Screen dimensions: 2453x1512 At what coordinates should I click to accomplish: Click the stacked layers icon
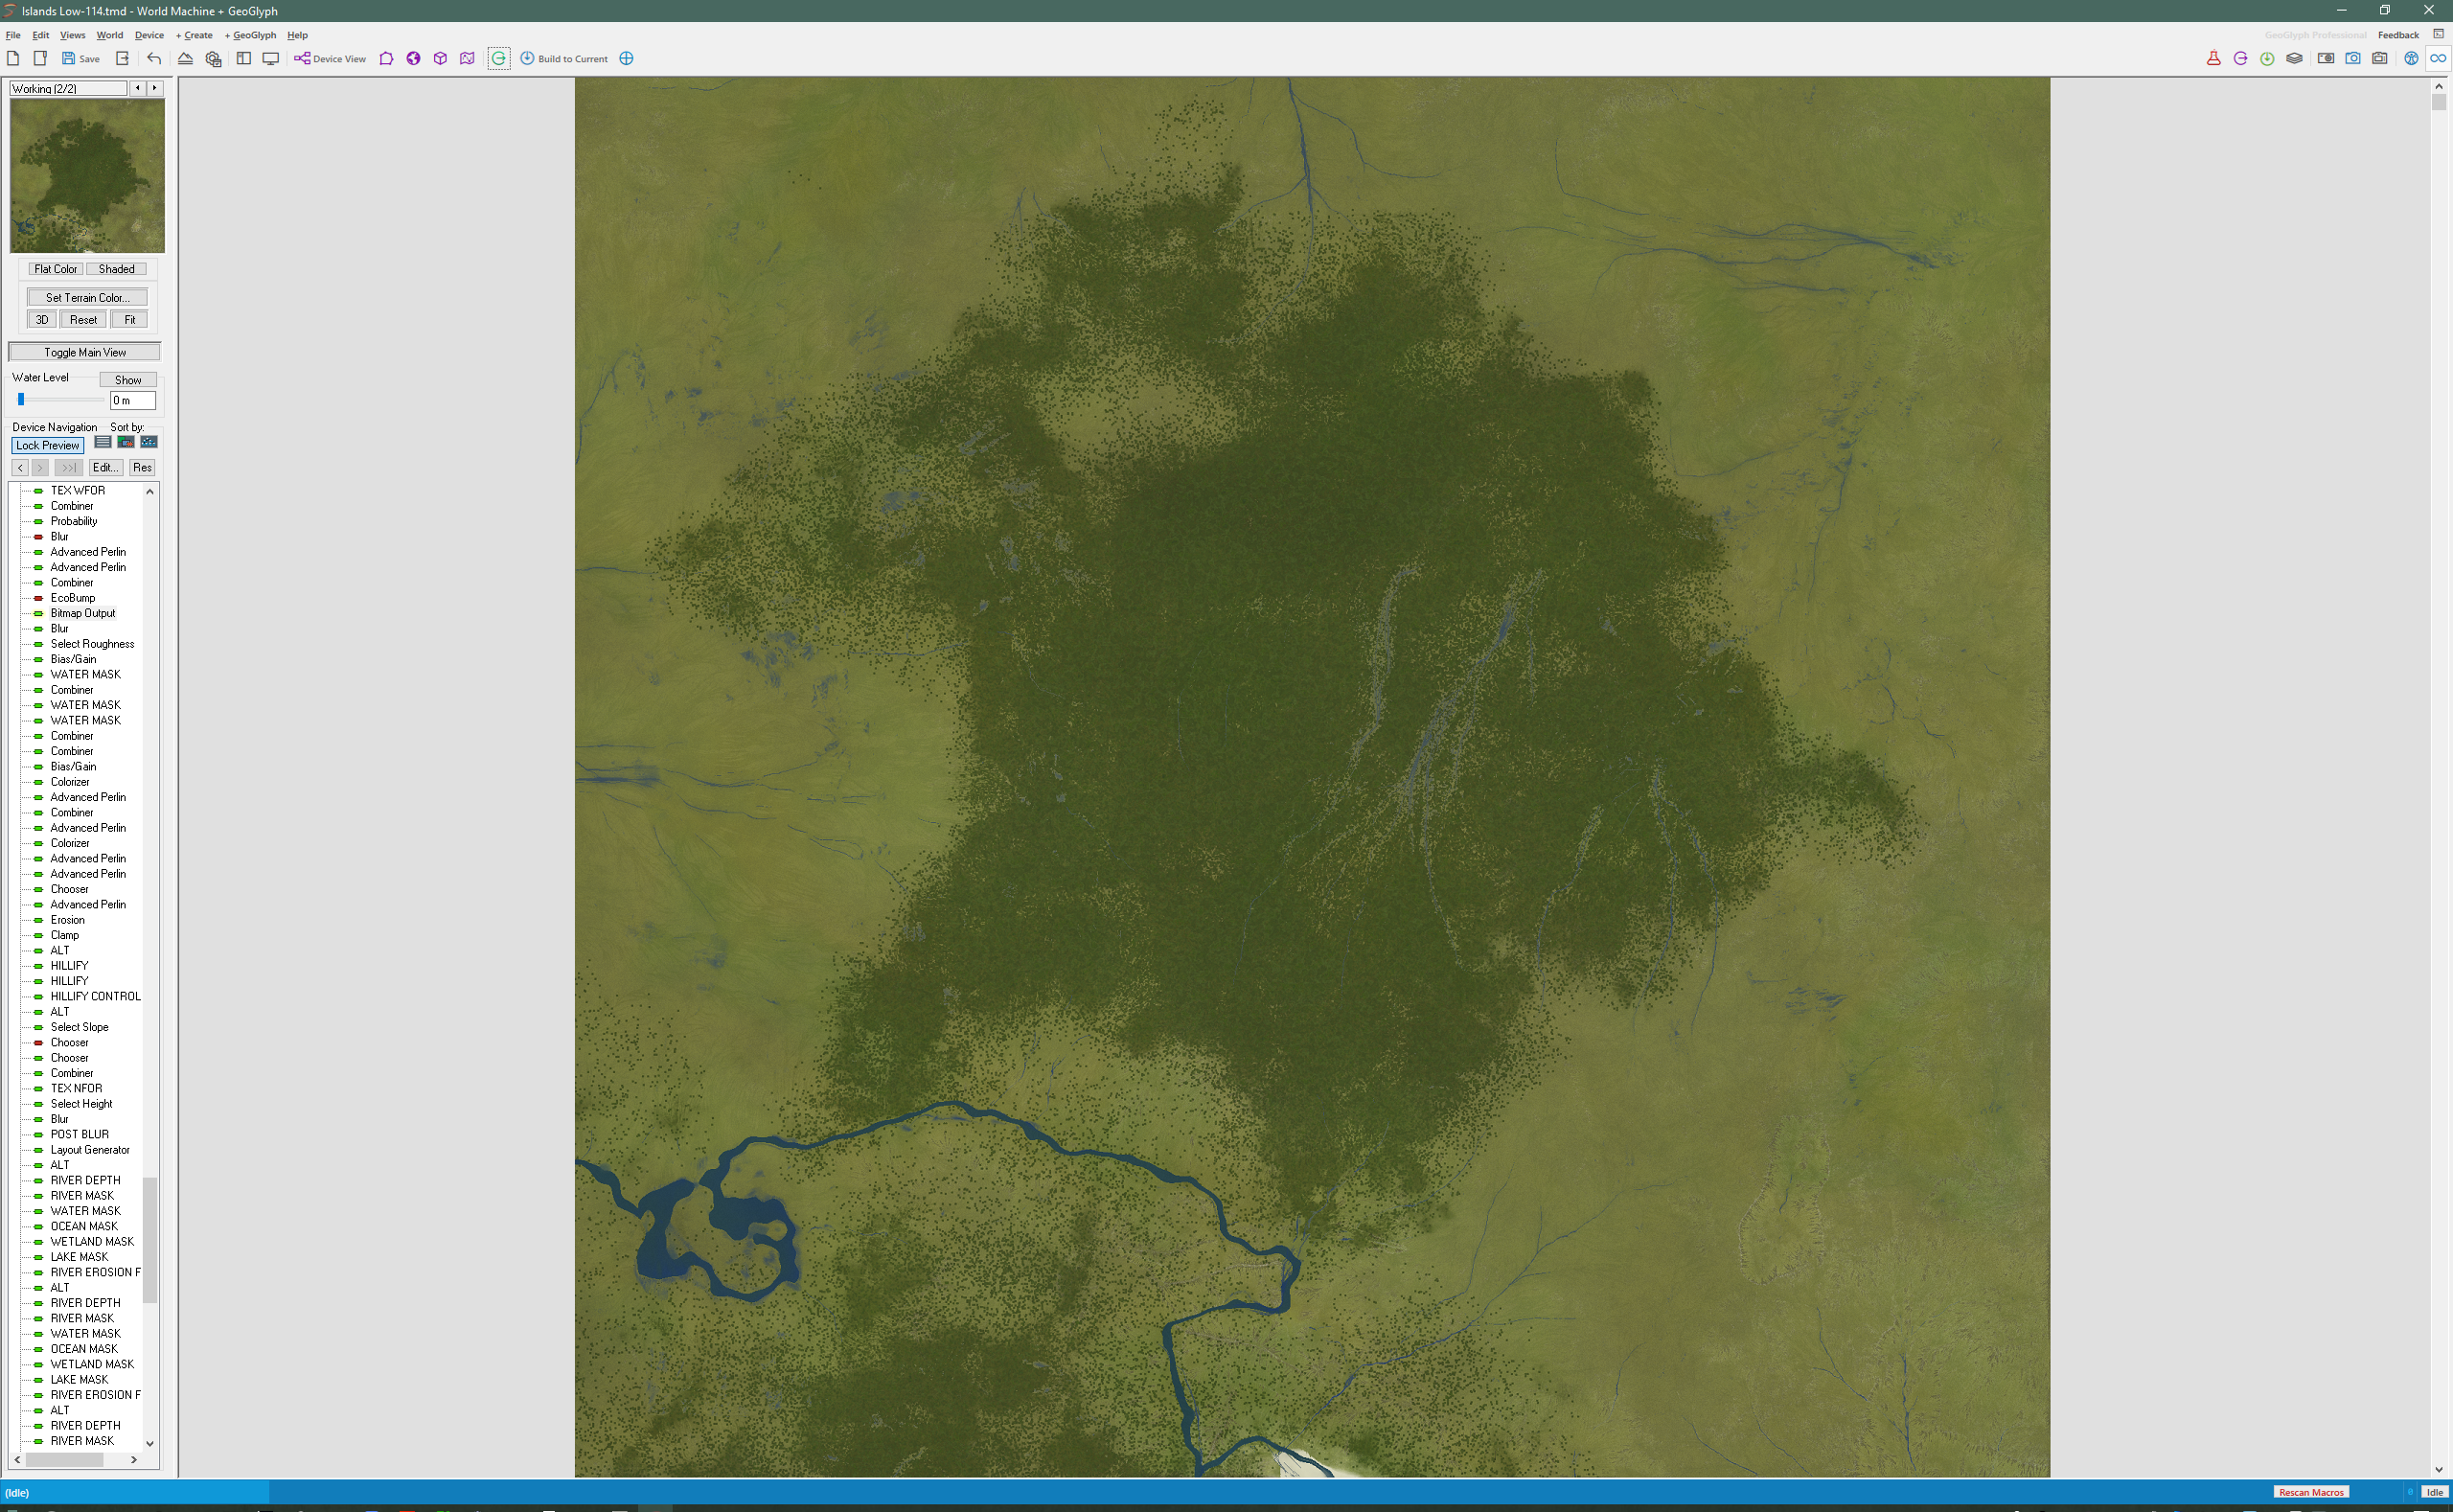[2294, 58]
